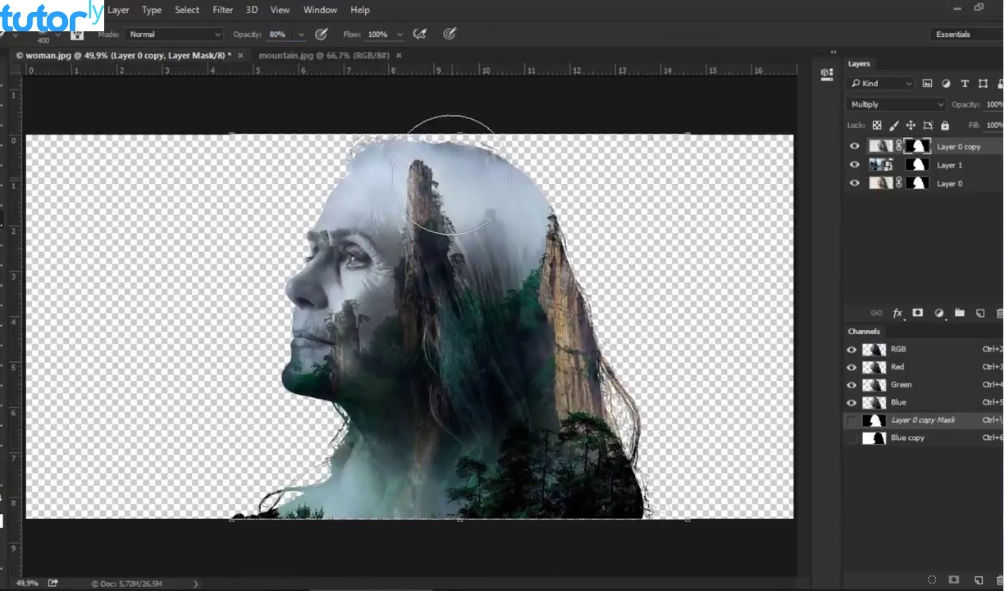Open the Filter menu
Viewport: 1004px width, 591px height.
coord(223,10)
